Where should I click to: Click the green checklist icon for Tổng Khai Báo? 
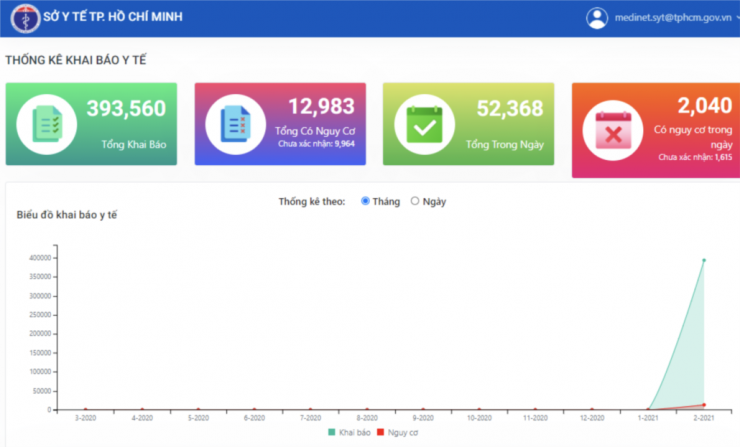pos(46,125)
